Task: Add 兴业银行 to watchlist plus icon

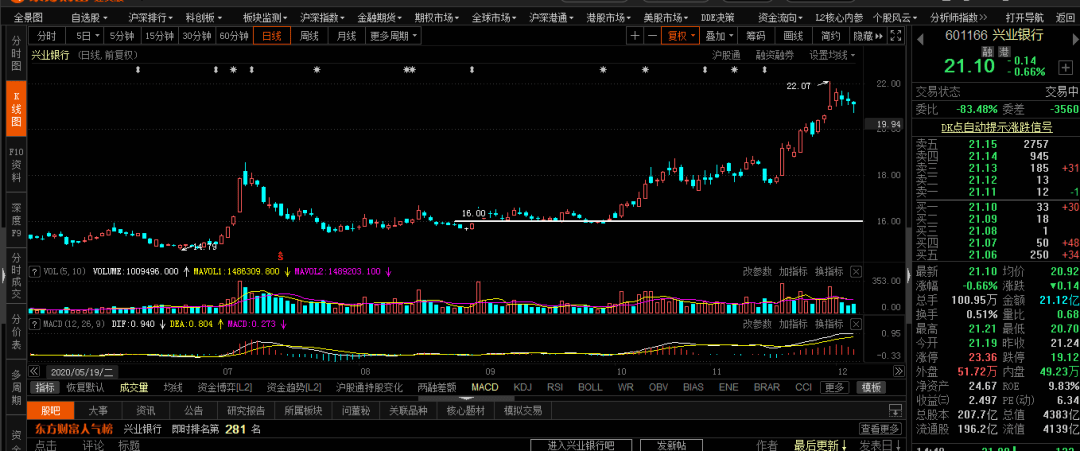Action: pyautogui.click(x=1067, y=68)
